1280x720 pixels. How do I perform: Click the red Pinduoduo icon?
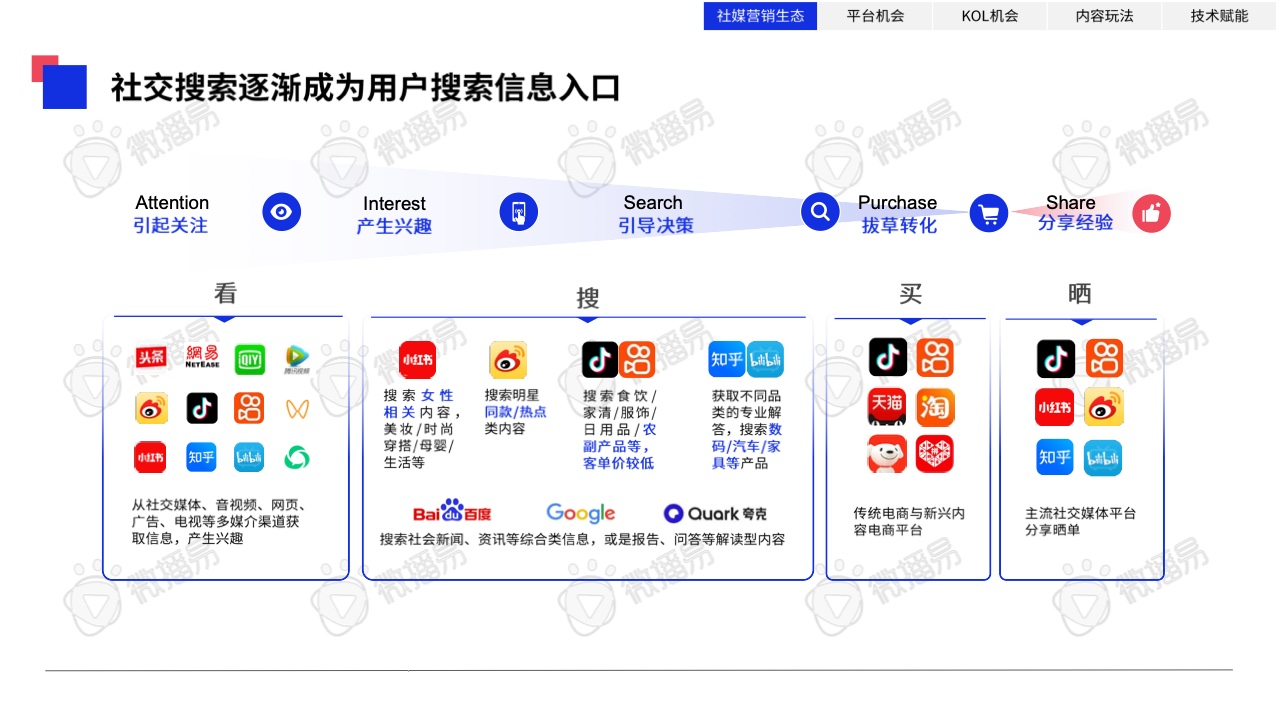click(x=935, y=454)
